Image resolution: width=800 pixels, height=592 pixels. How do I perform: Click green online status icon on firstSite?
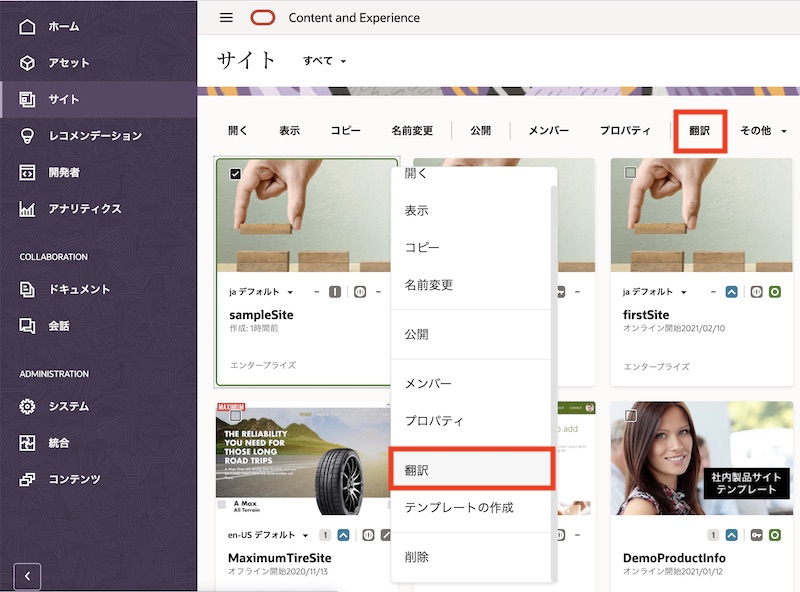(x=774, y=292)
